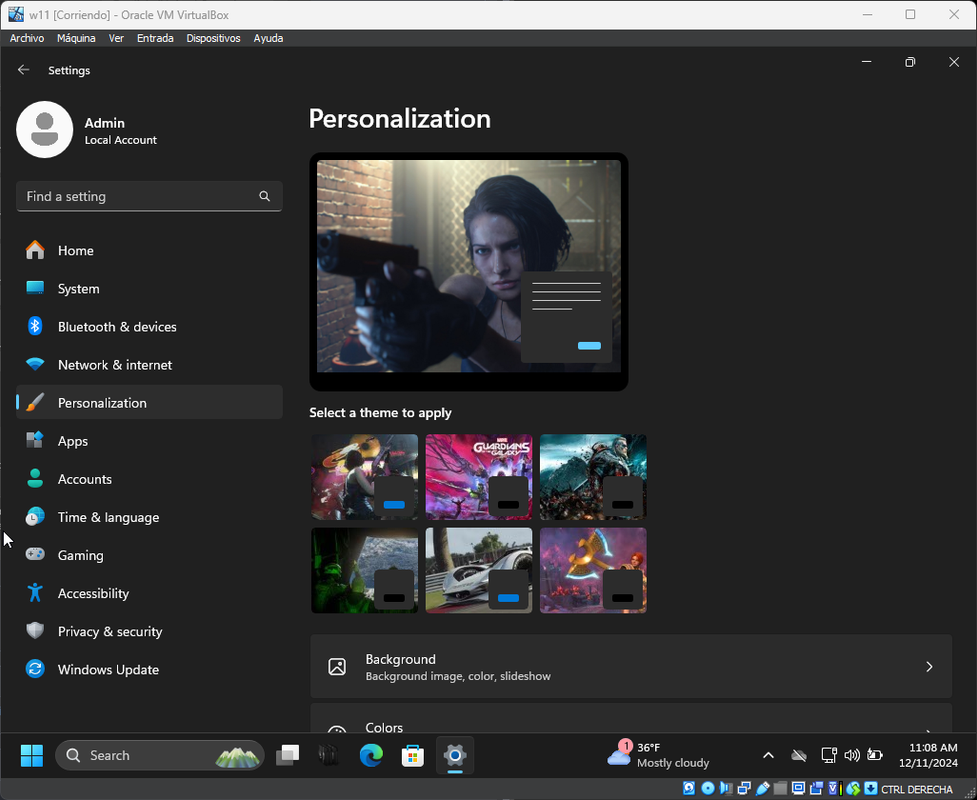Launch Microsoft Edge from taskbar
This screenshot has width=977, height=800.
[371, 755]
